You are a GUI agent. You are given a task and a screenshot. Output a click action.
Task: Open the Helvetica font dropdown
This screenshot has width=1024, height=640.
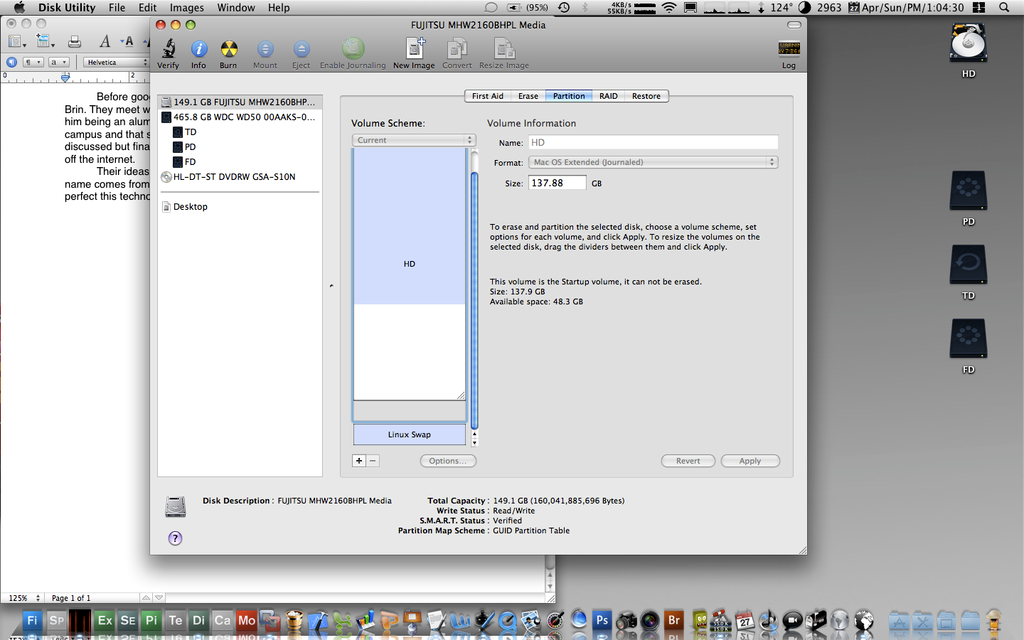(x=115, y=62)
